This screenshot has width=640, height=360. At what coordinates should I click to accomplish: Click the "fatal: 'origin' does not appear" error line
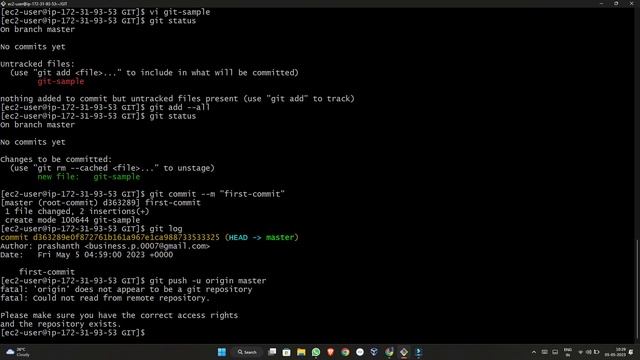click(x=126, y=289)
